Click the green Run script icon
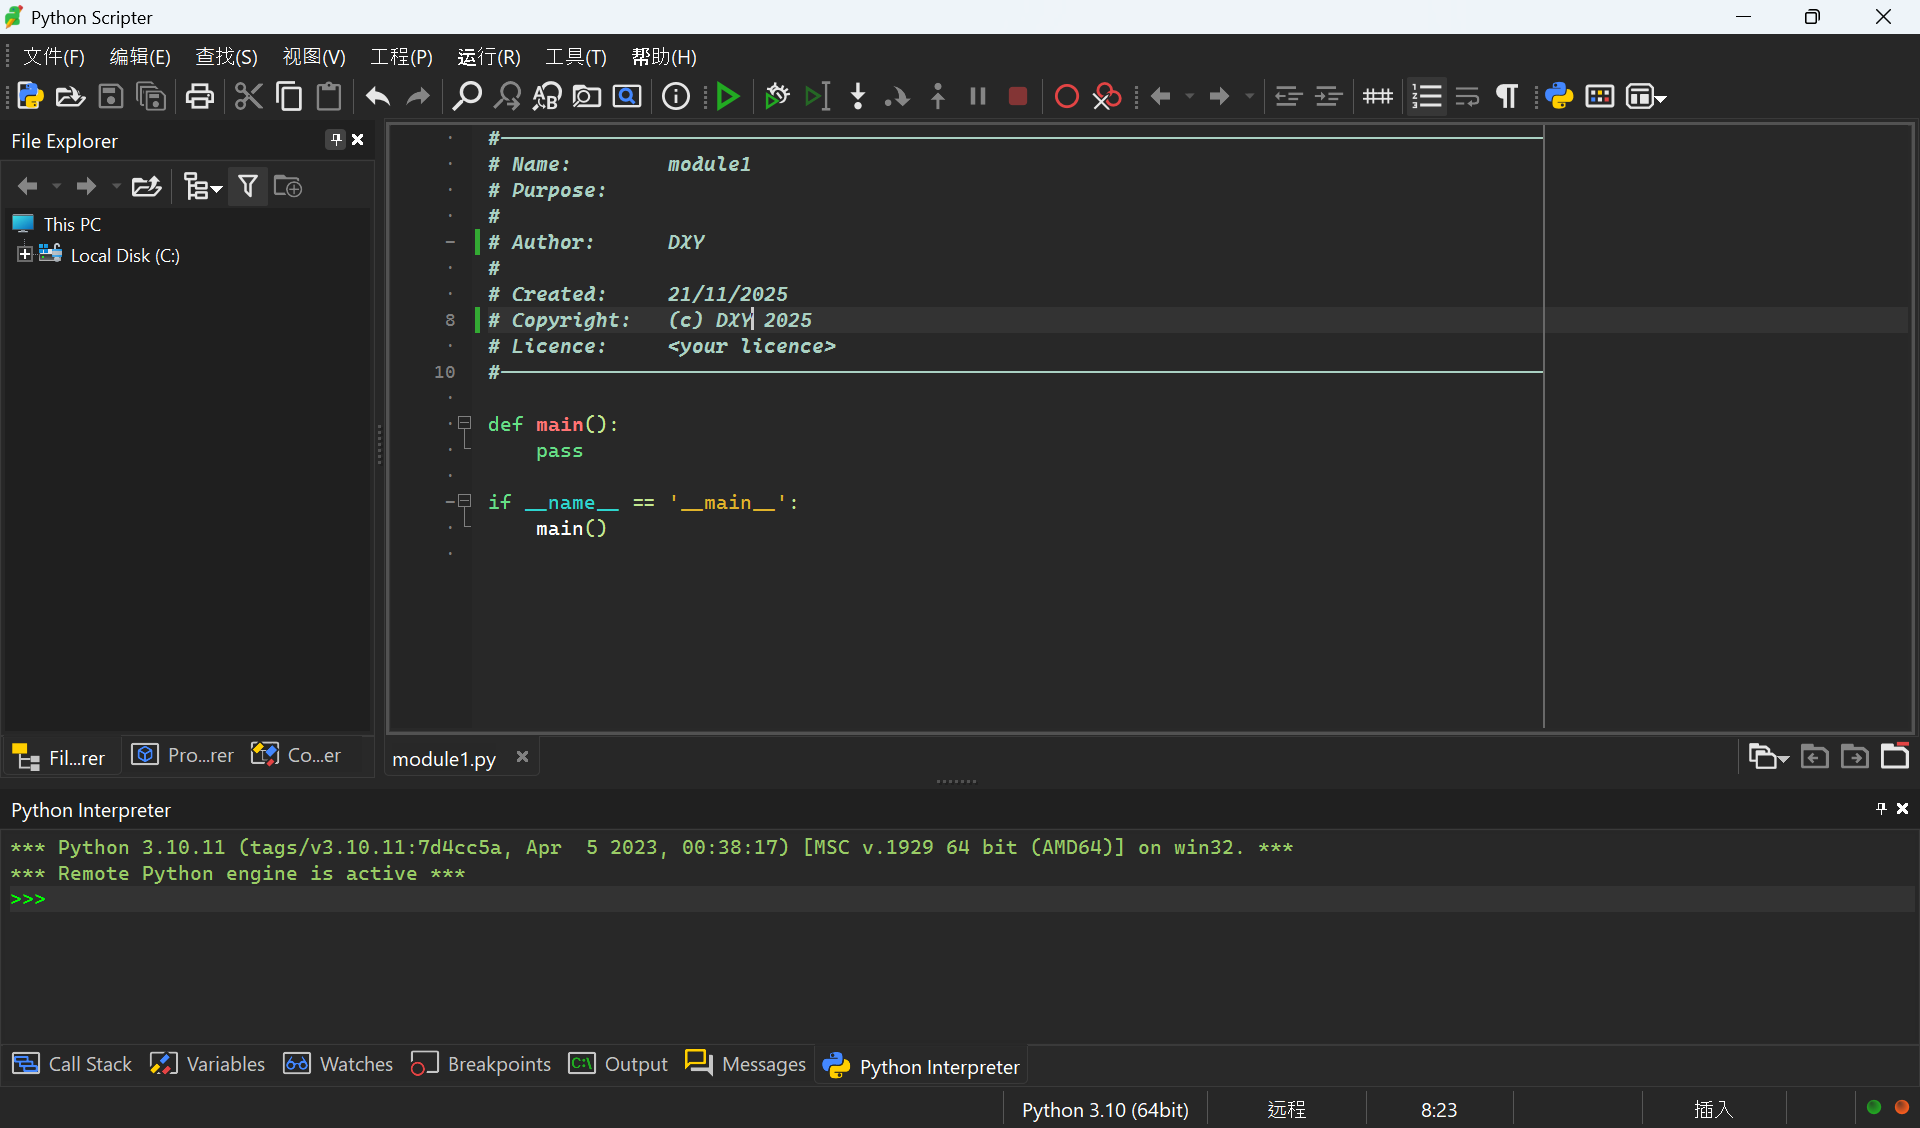Image resolution: width=1920 pixels, height=1128 pixels. point(728,97)
